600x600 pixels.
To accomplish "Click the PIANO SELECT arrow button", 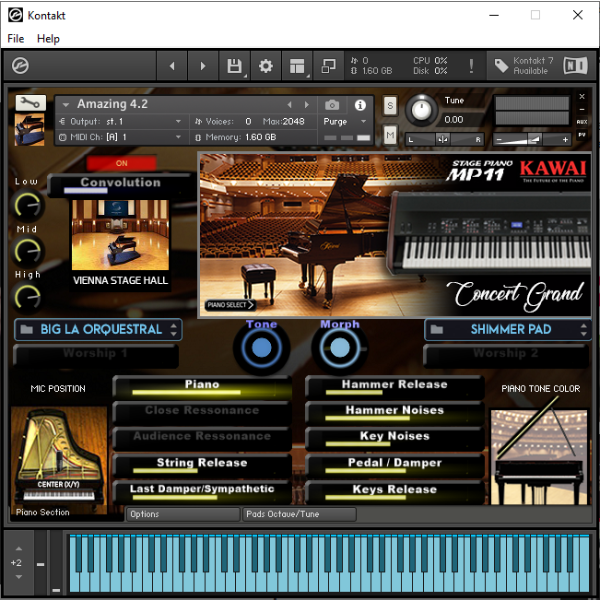I will click(x=230, y=305).
